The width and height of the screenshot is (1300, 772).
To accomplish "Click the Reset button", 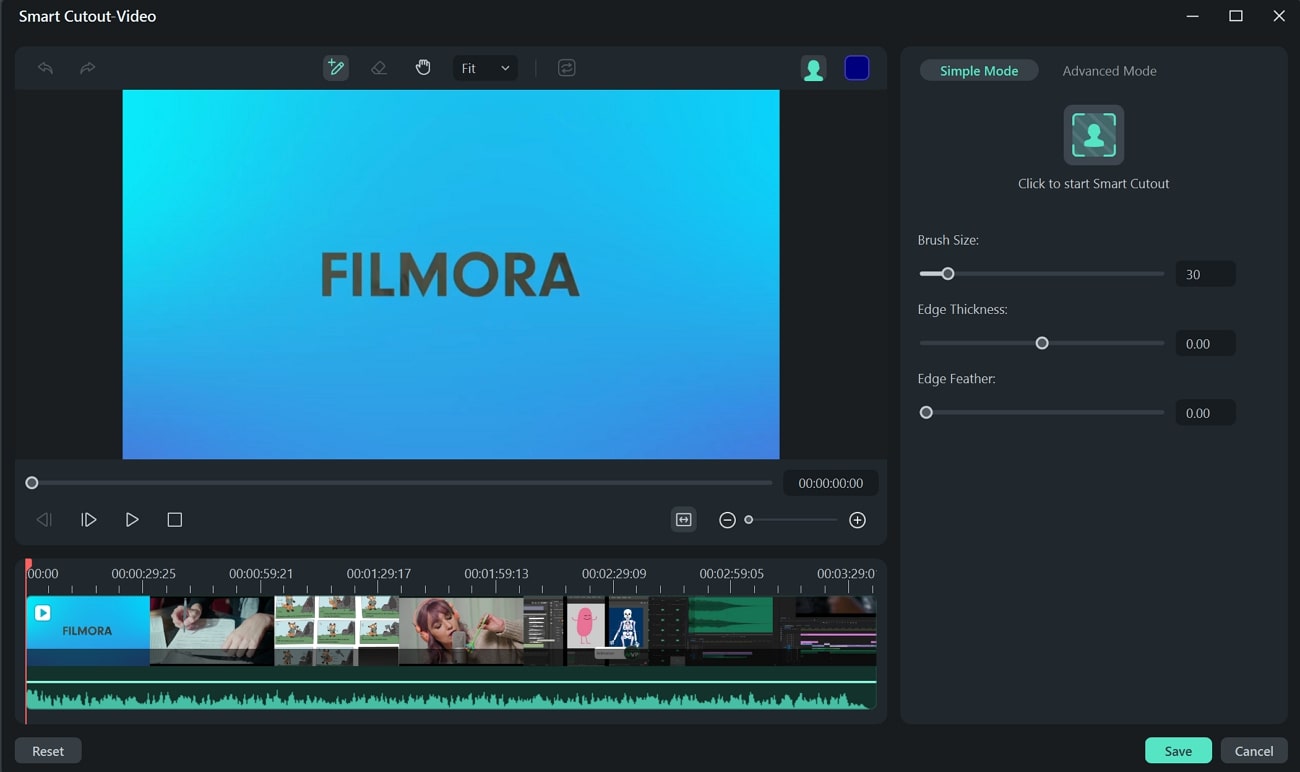I will (48, 751).
